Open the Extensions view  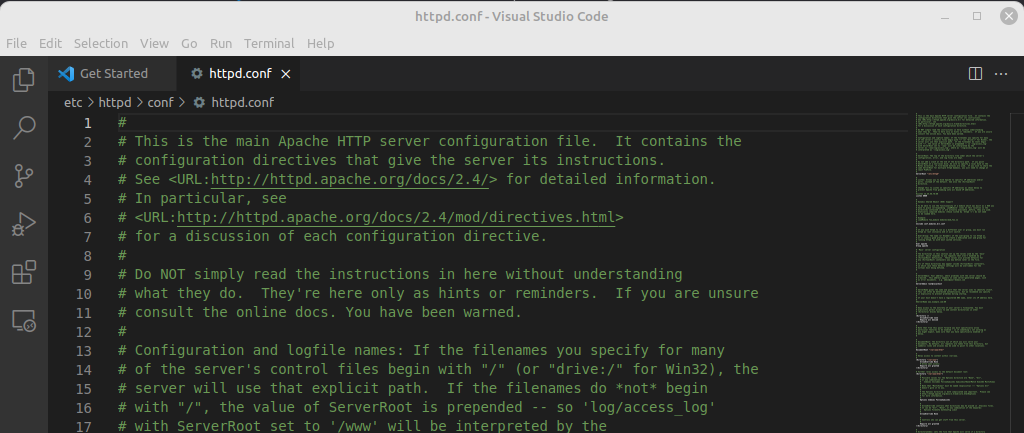24,273
